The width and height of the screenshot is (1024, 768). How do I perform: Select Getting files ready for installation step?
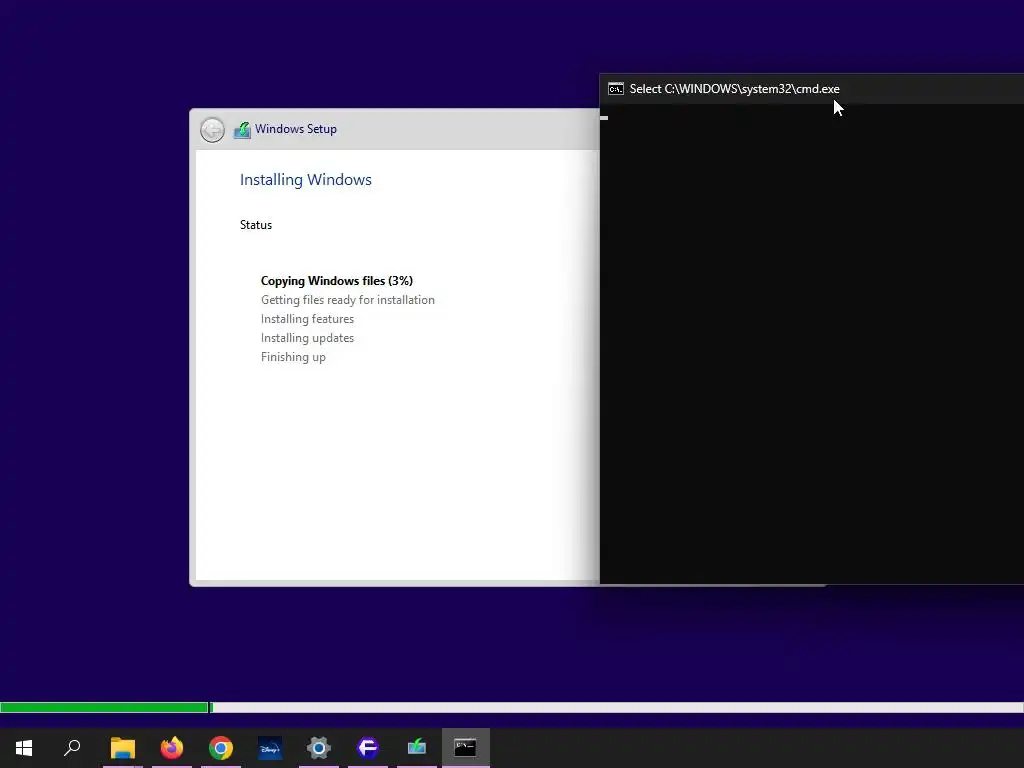[x=347, y=300]
